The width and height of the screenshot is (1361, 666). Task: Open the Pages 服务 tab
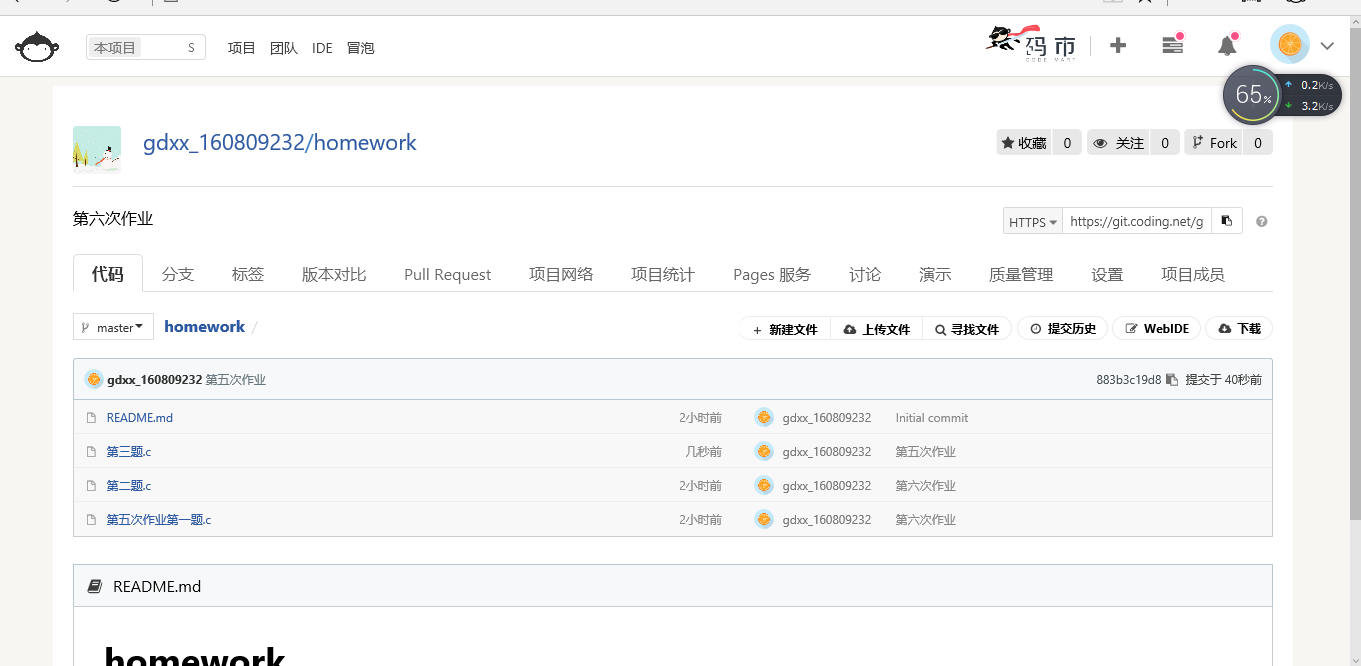point(772,274)
